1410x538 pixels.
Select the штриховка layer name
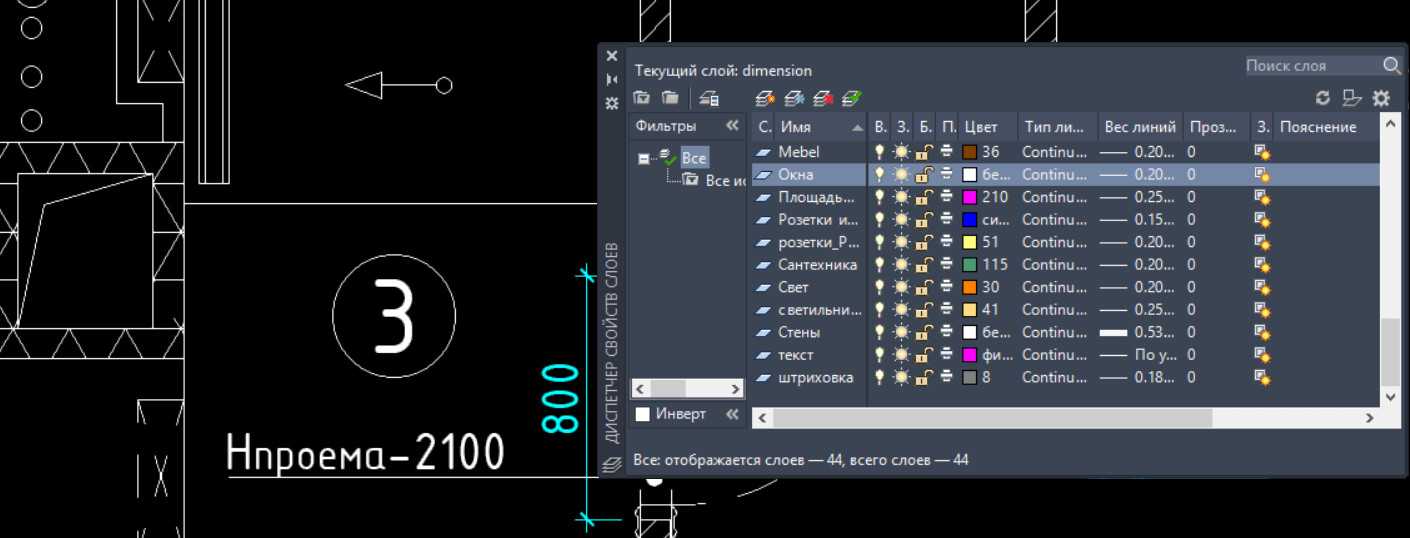(816, 377)
